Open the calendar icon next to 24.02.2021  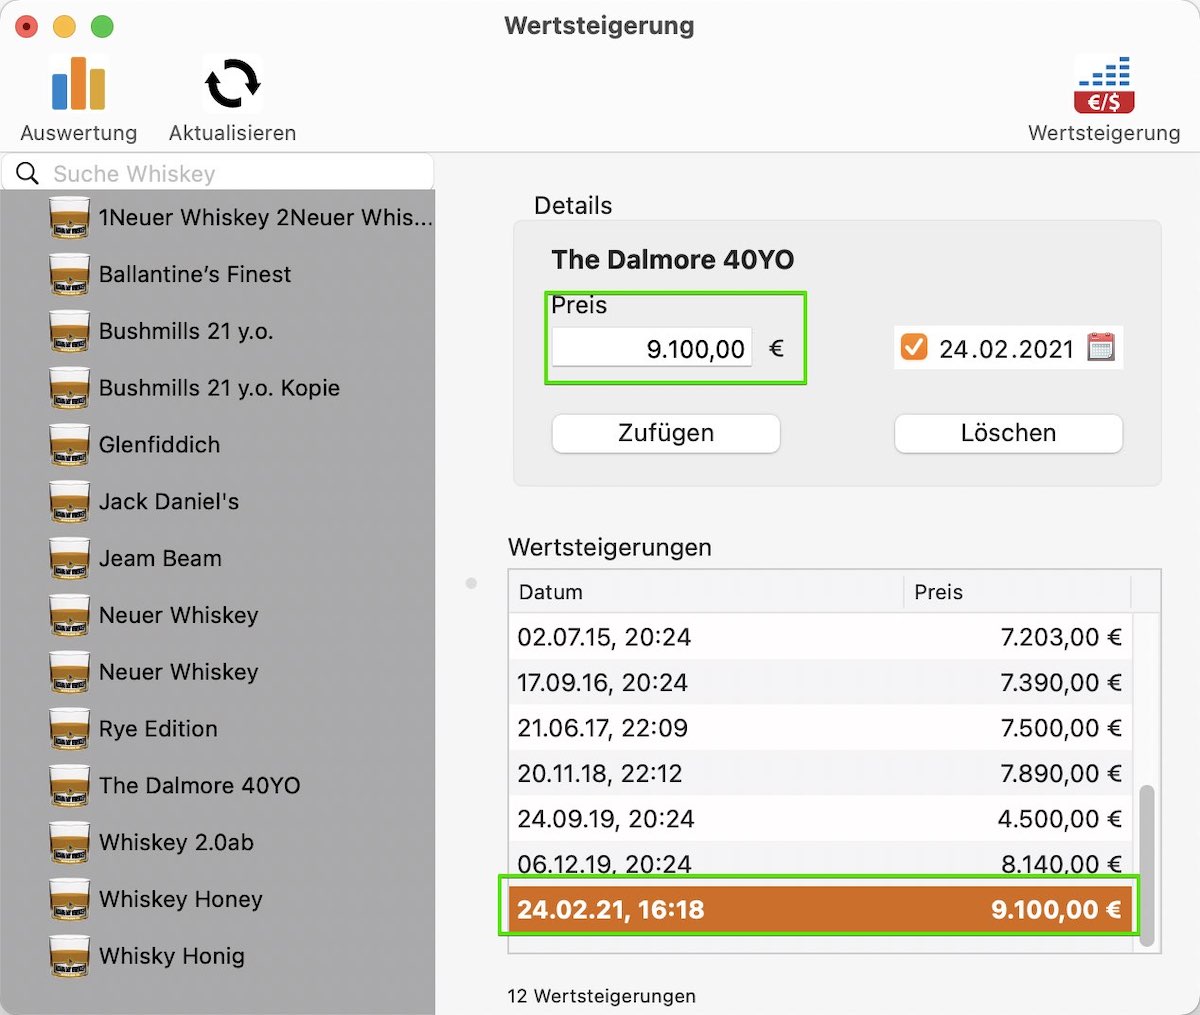click(x=1100, y=347)
